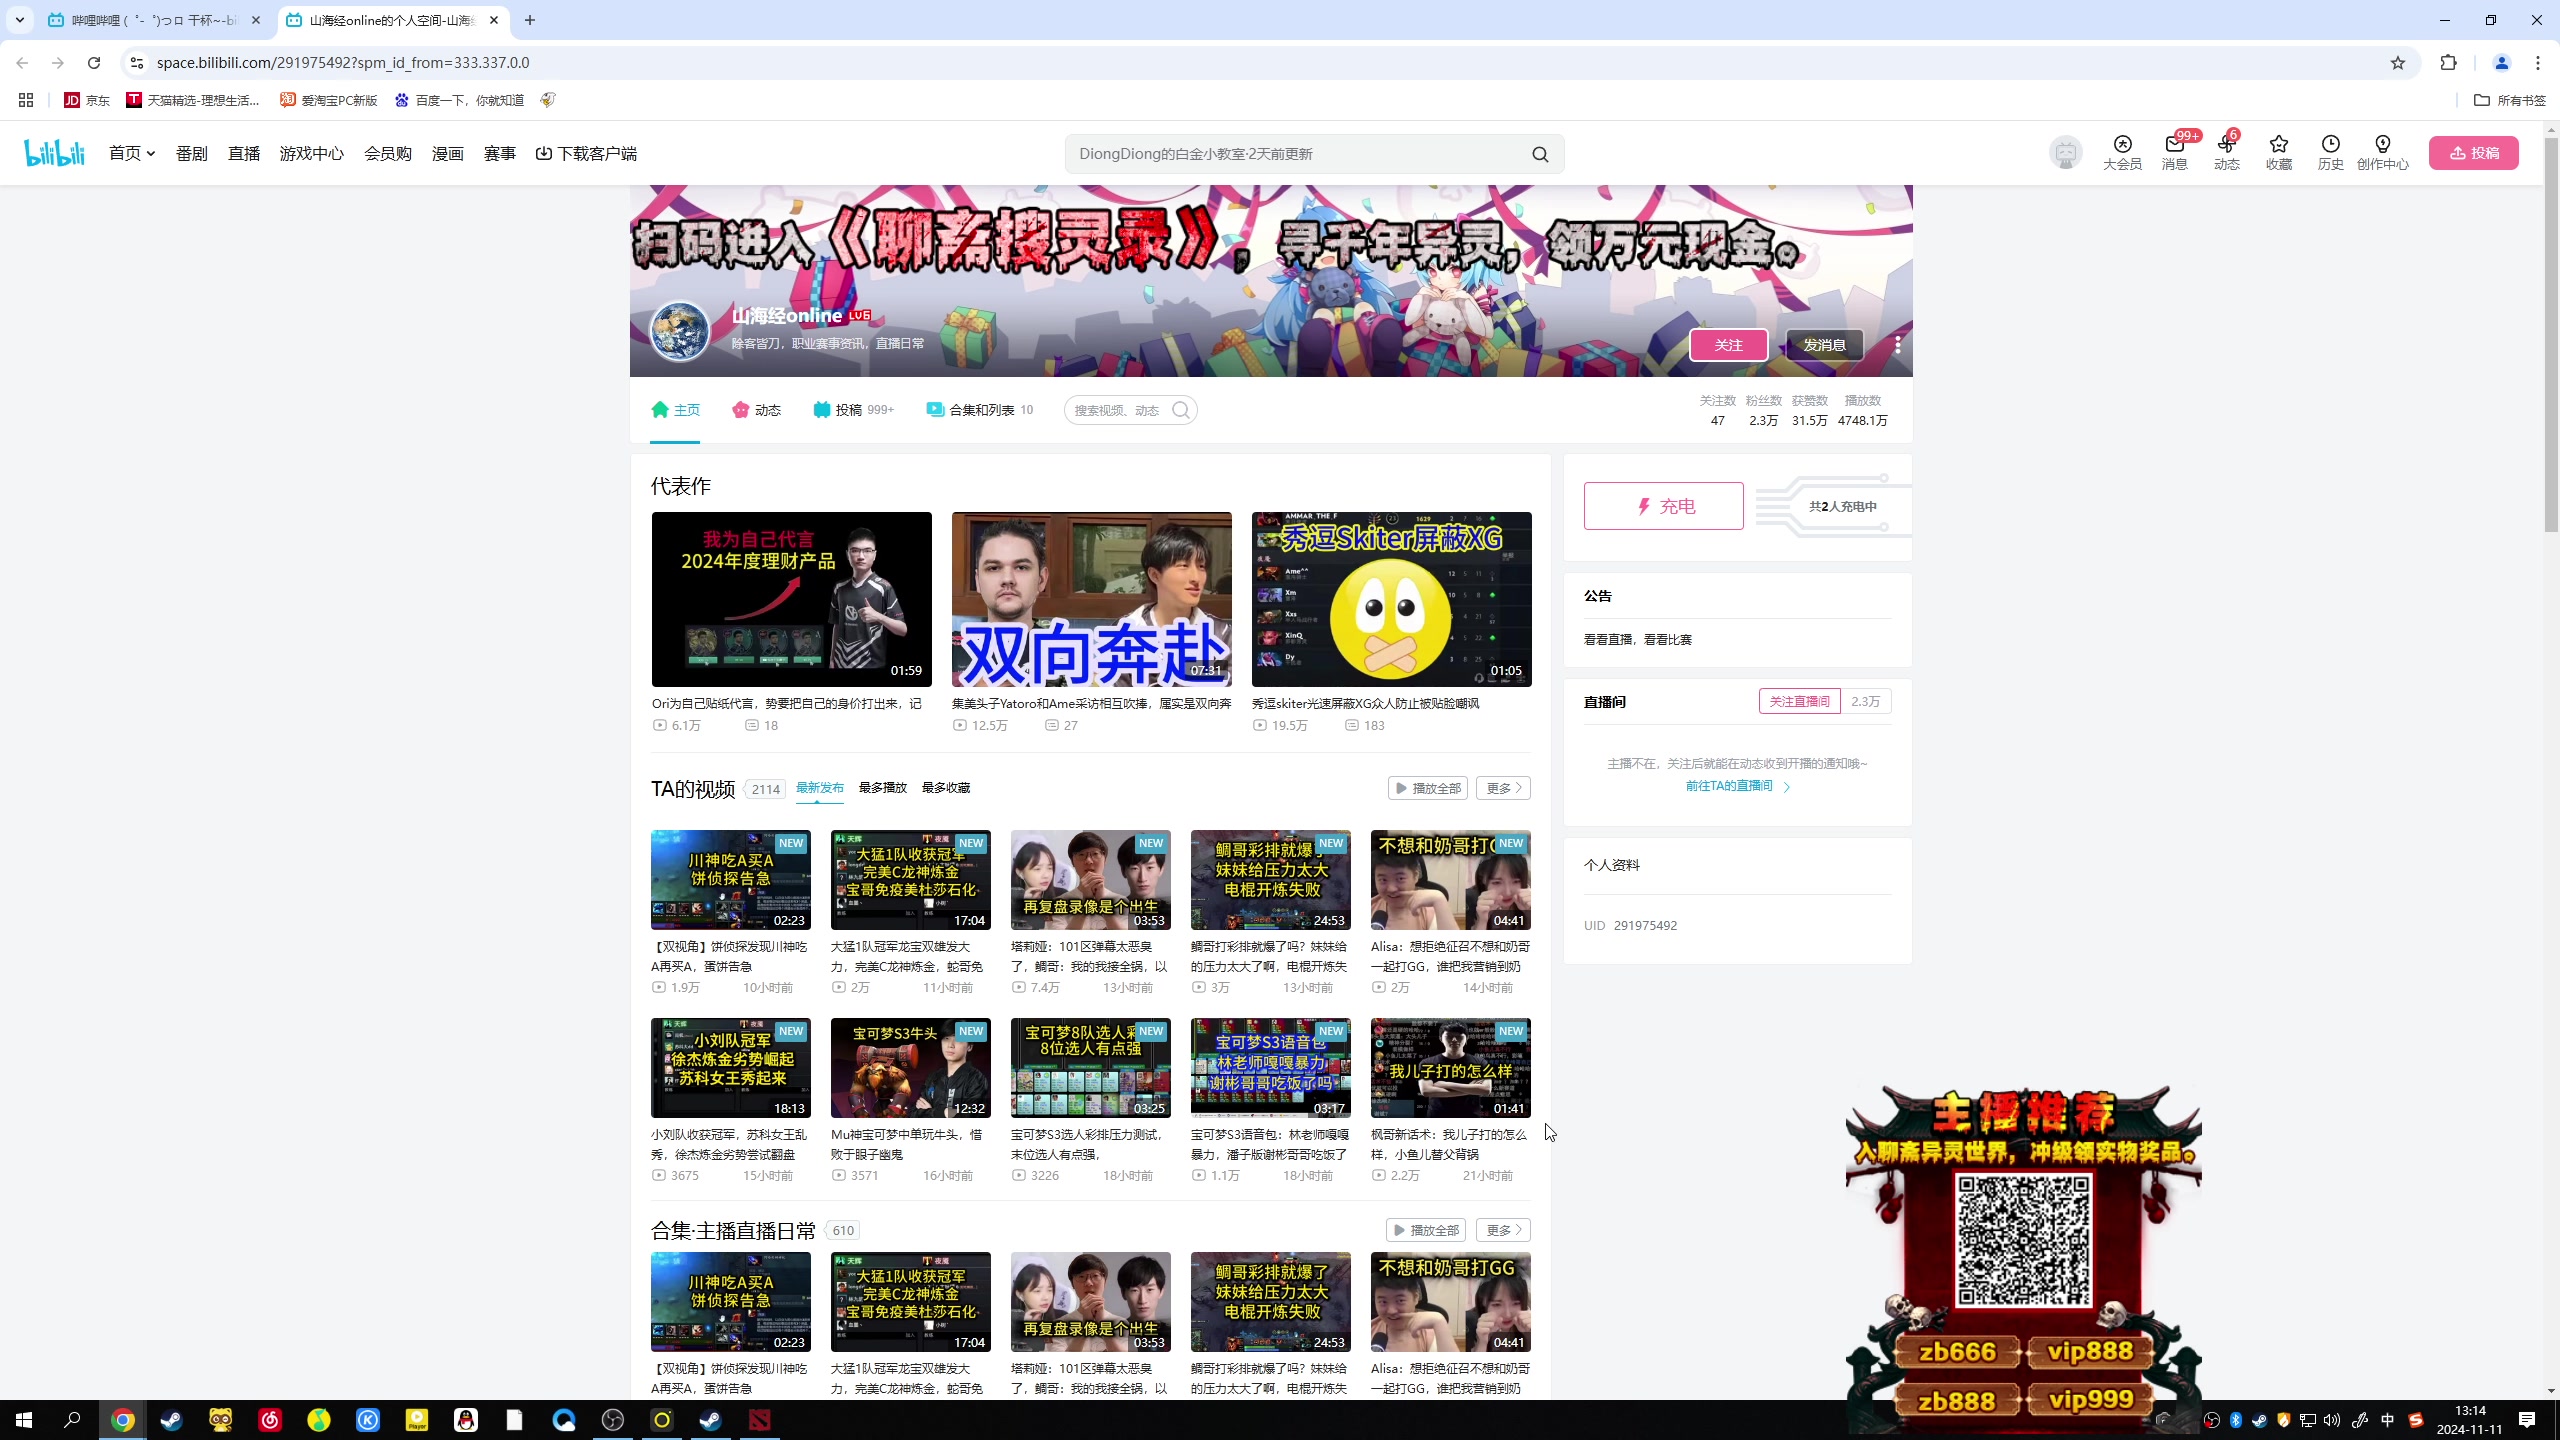This screenshot has height=1440, width=2560.
Task: Open the Chrome three-dot menu
Action: 2538,63
